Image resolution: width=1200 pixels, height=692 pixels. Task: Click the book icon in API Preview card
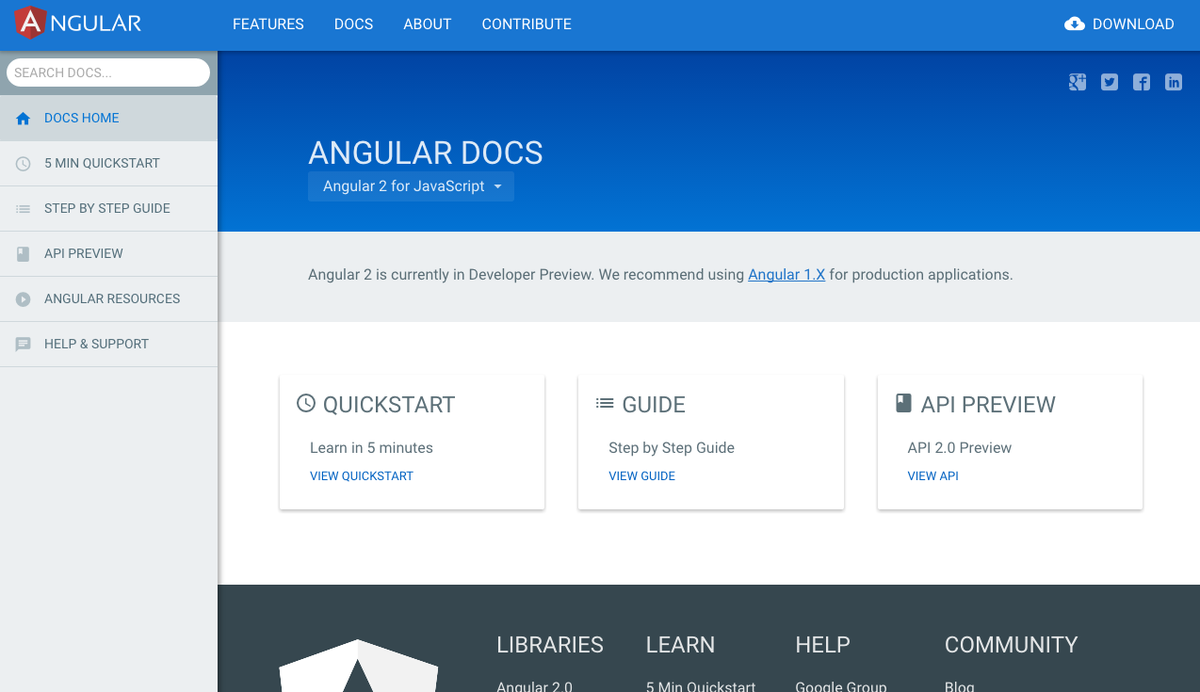point(903,403)
